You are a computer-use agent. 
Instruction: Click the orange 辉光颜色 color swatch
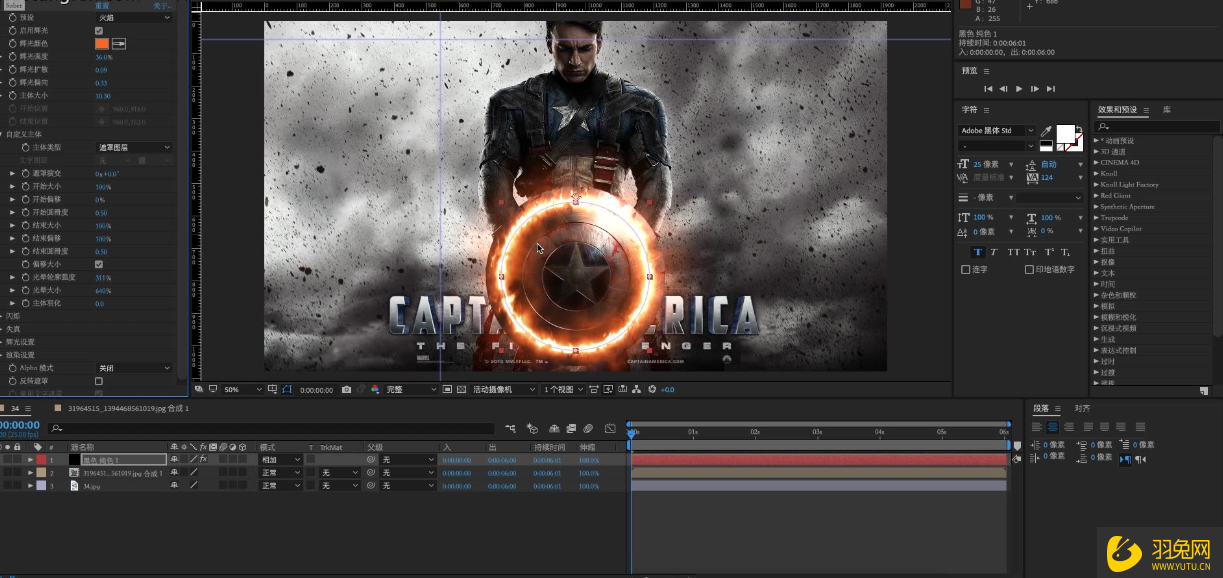[x=102, y=44]
